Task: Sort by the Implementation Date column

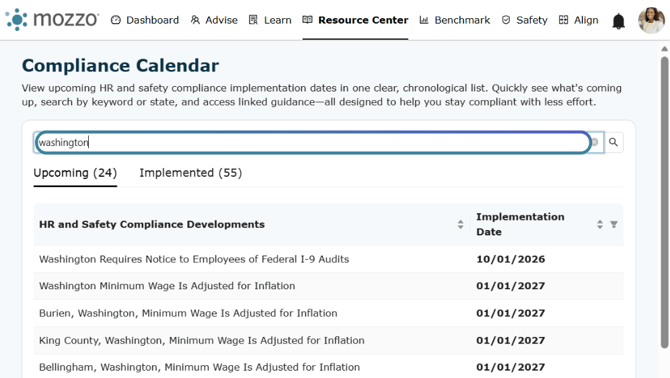Action: tap(600, 224)
